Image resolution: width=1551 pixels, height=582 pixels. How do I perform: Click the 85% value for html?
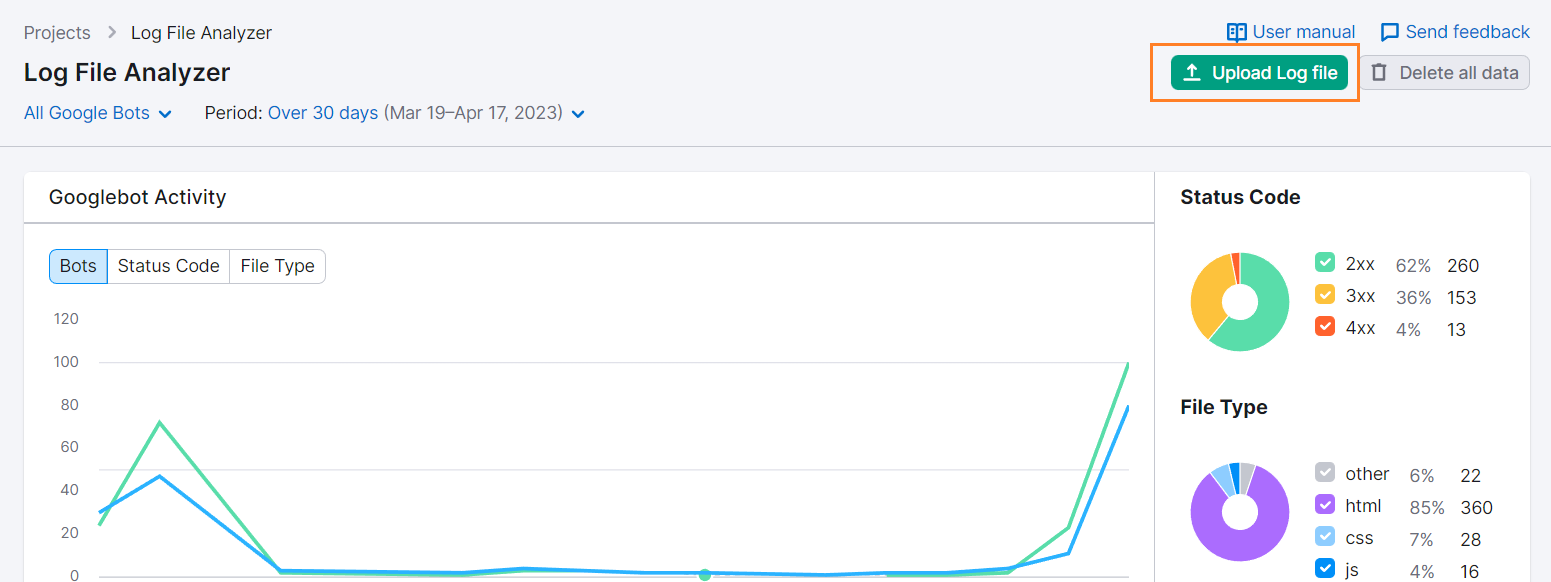pyautogui.click(x=1427, y=508)
